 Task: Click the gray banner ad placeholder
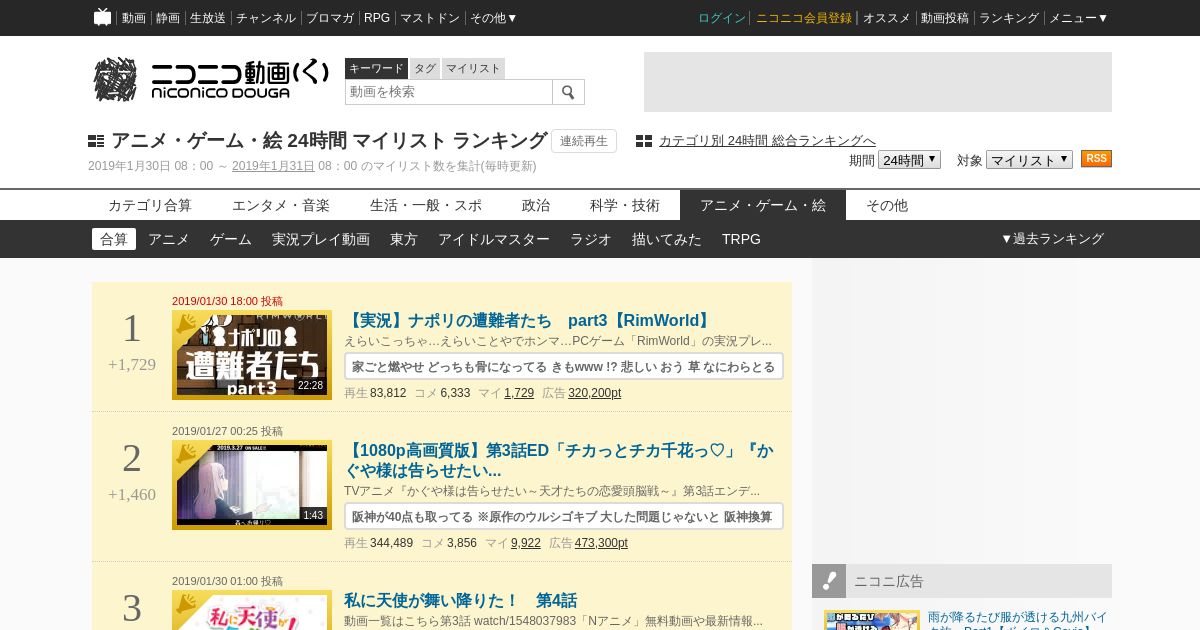pos(878,82)
